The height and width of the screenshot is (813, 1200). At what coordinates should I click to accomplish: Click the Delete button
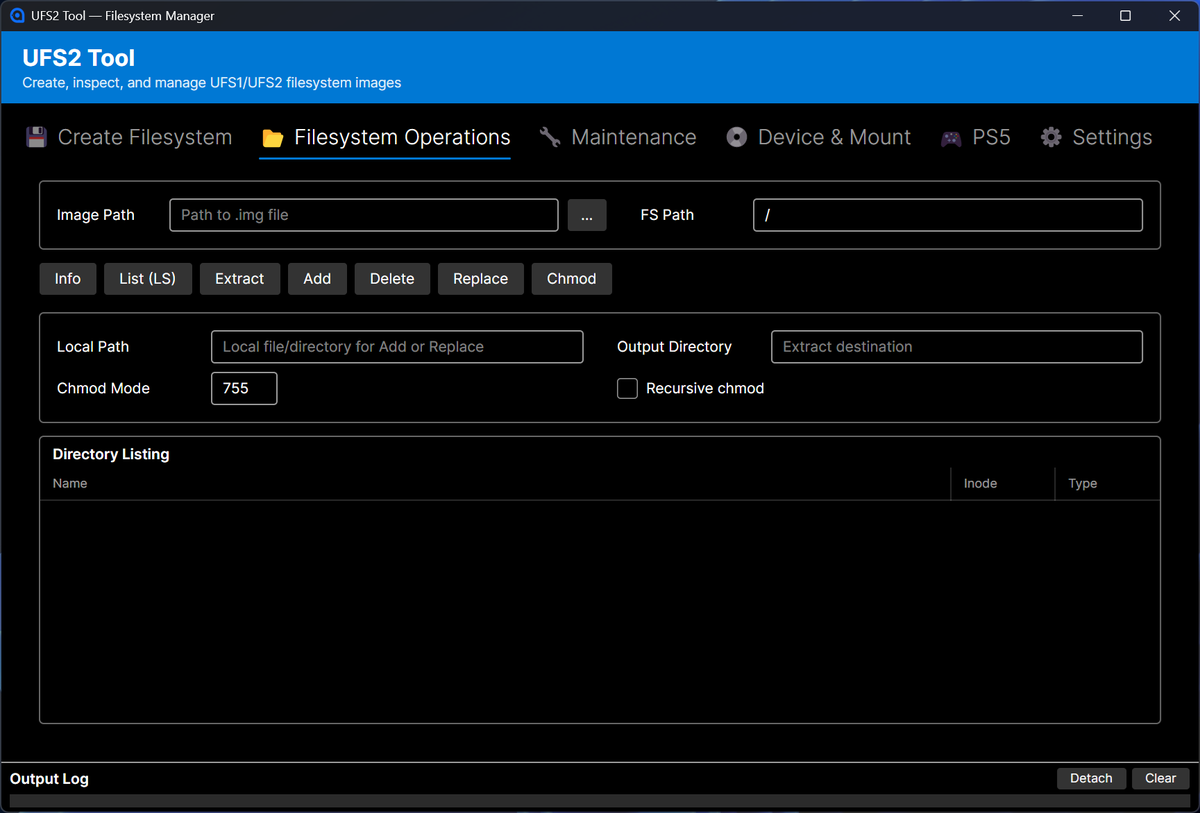pos(392,279)
